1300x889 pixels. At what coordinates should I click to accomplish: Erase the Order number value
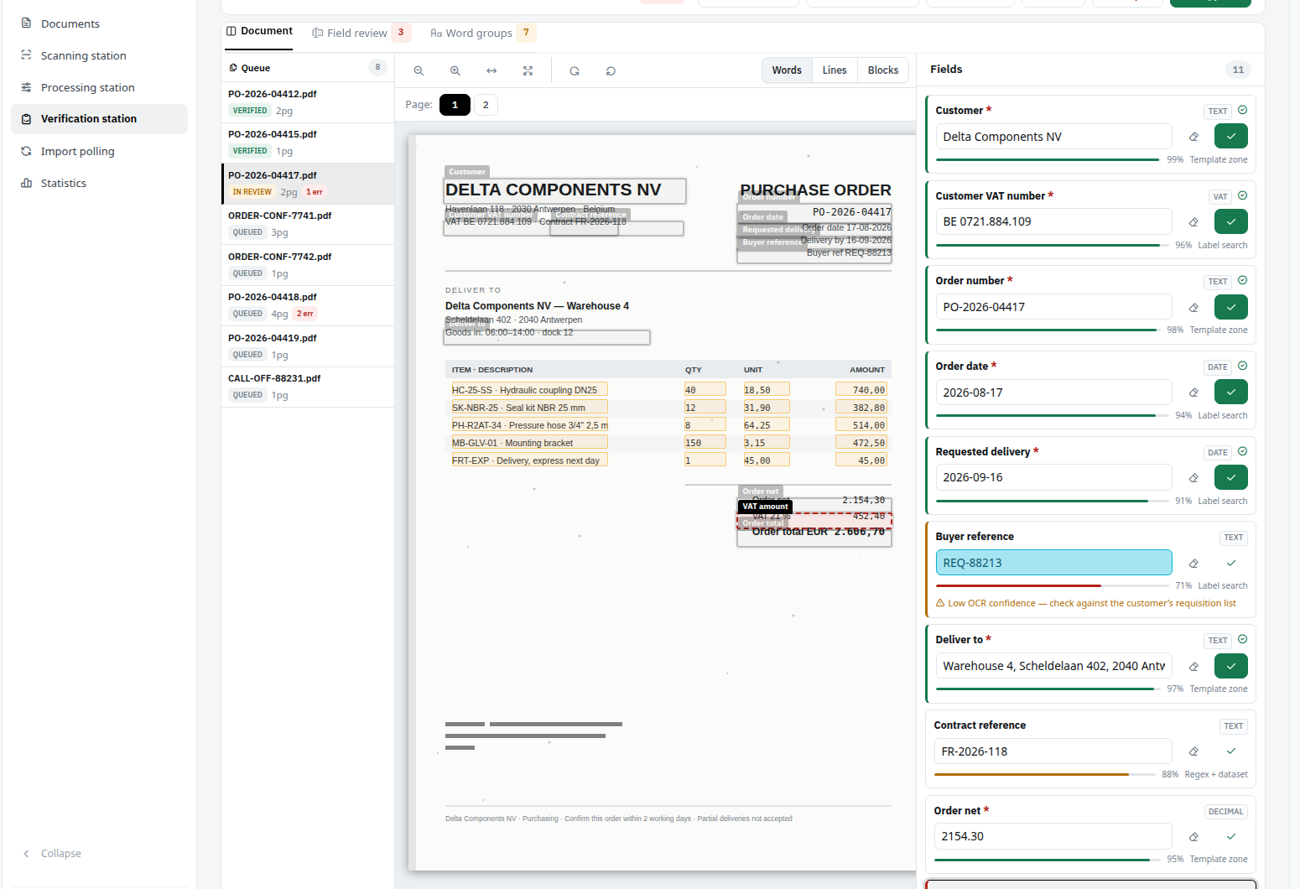(x=1193, y=307)
